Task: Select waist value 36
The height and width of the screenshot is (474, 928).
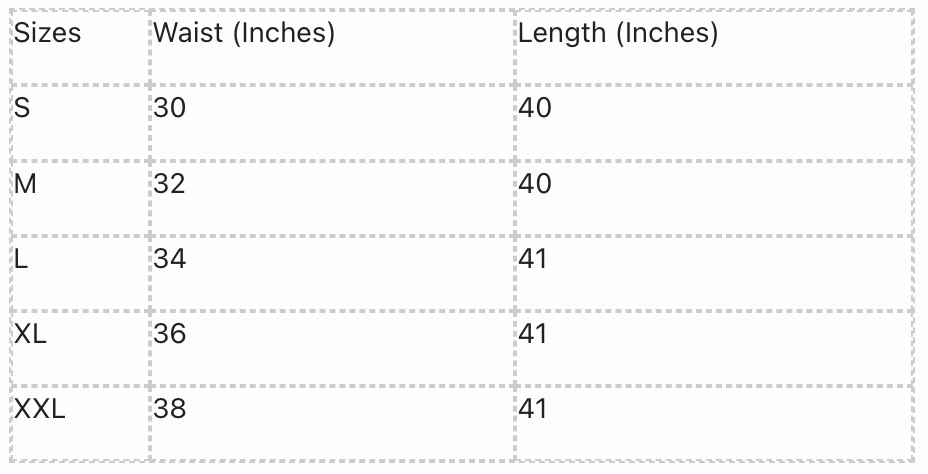Action: [170, 334]
